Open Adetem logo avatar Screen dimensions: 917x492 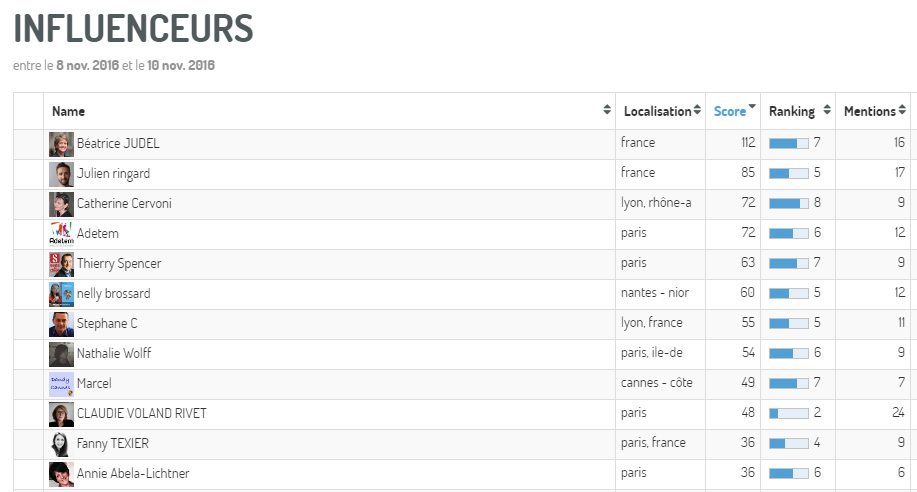click(x=61, y=234)
